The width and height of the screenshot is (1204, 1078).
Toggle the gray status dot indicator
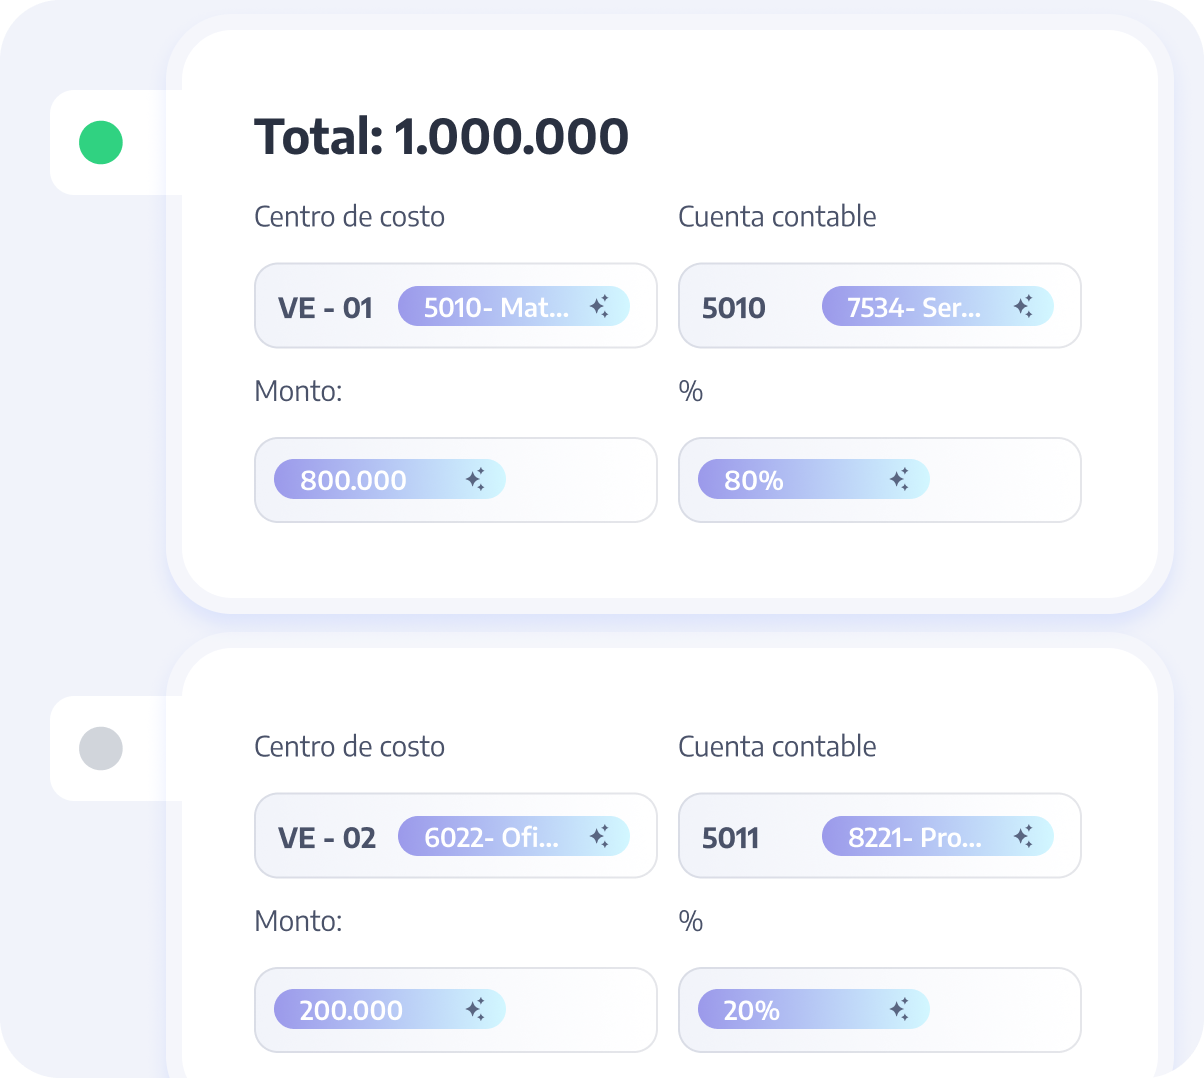point(101,748)
